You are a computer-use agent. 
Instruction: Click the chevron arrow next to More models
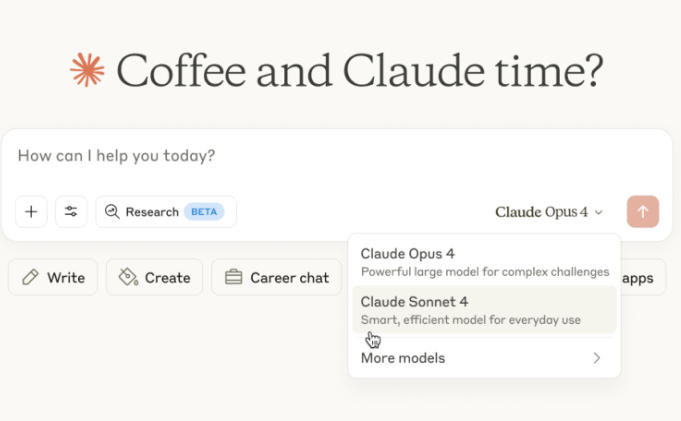tap(597, 358)
